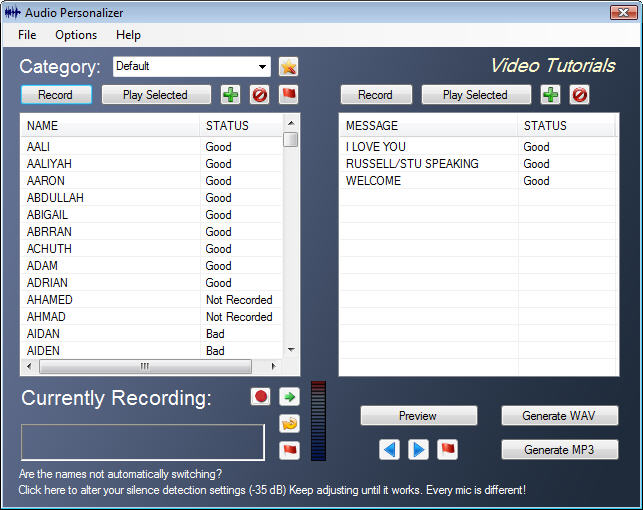
Task: Click the Preview button
Action: pos(418,416)
